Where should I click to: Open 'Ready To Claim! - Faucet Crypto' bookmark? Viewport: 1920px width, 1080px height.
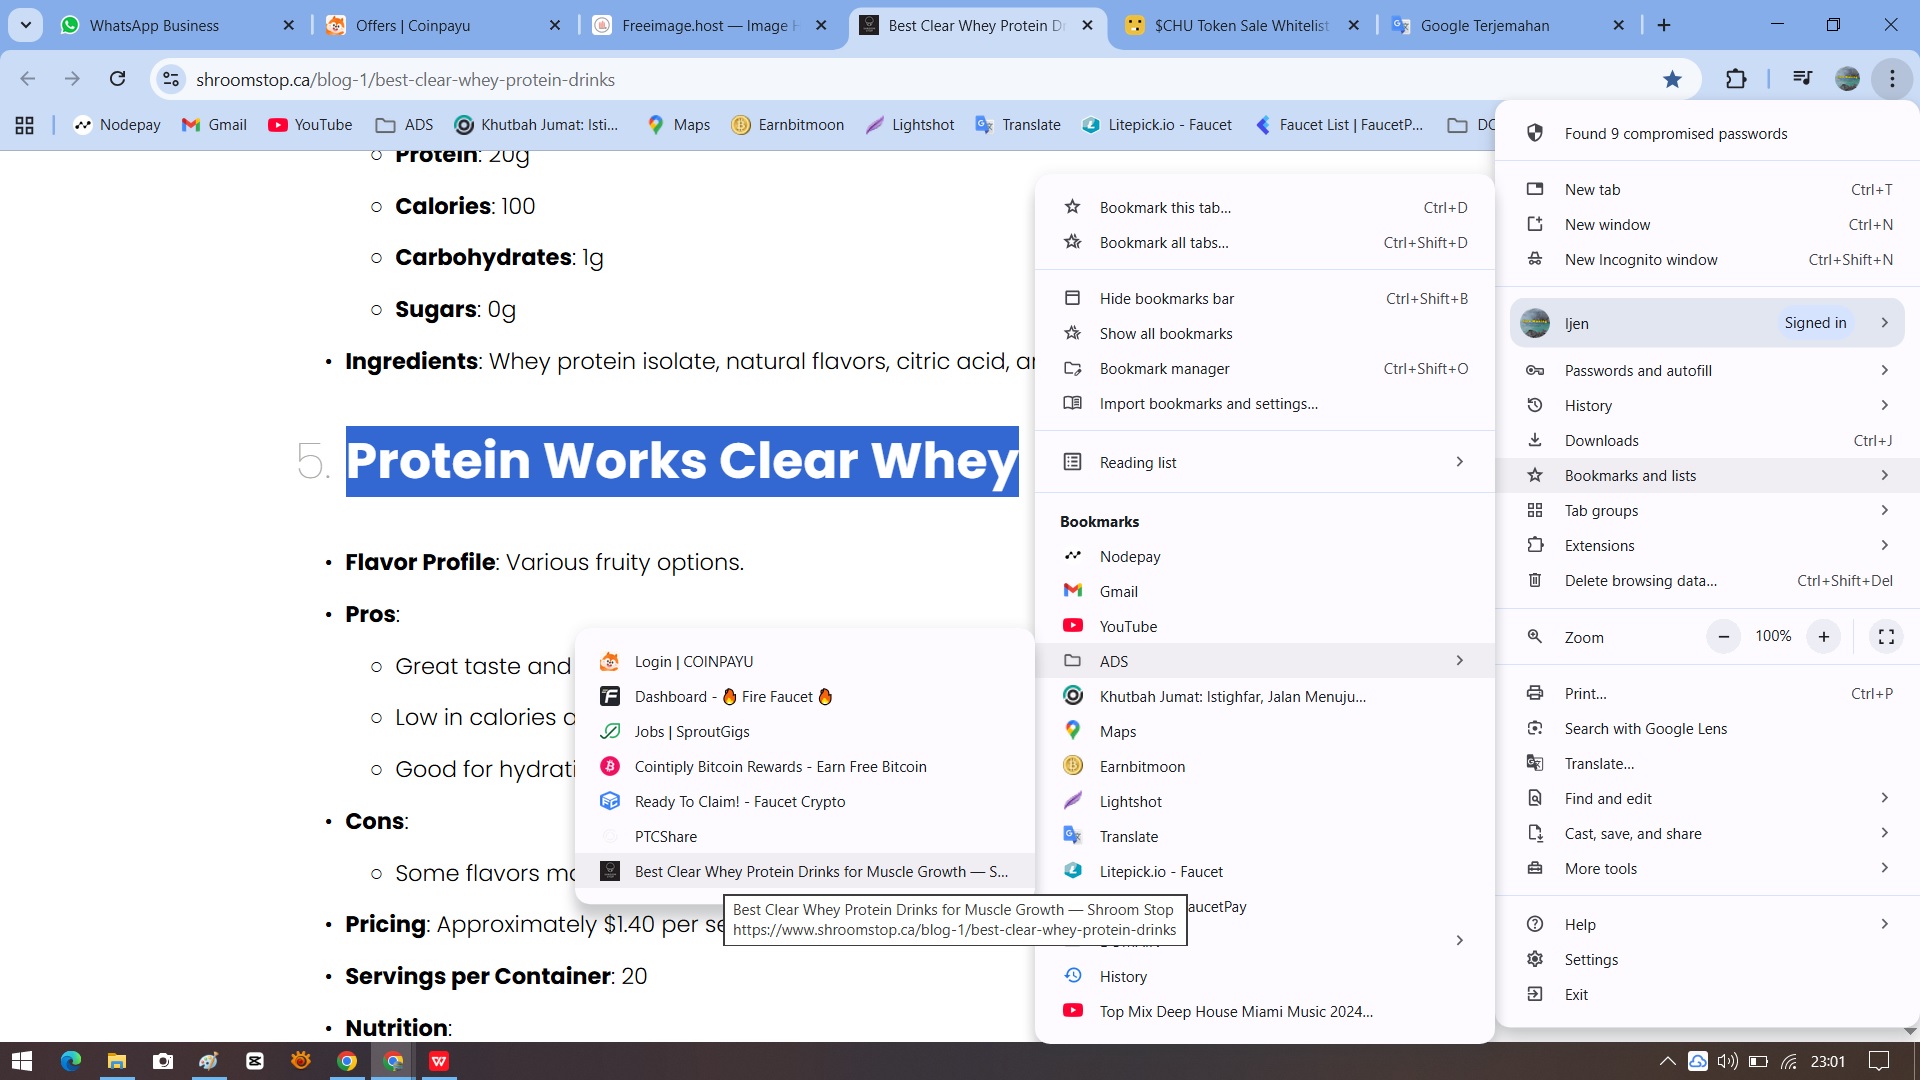coord(805,801)
